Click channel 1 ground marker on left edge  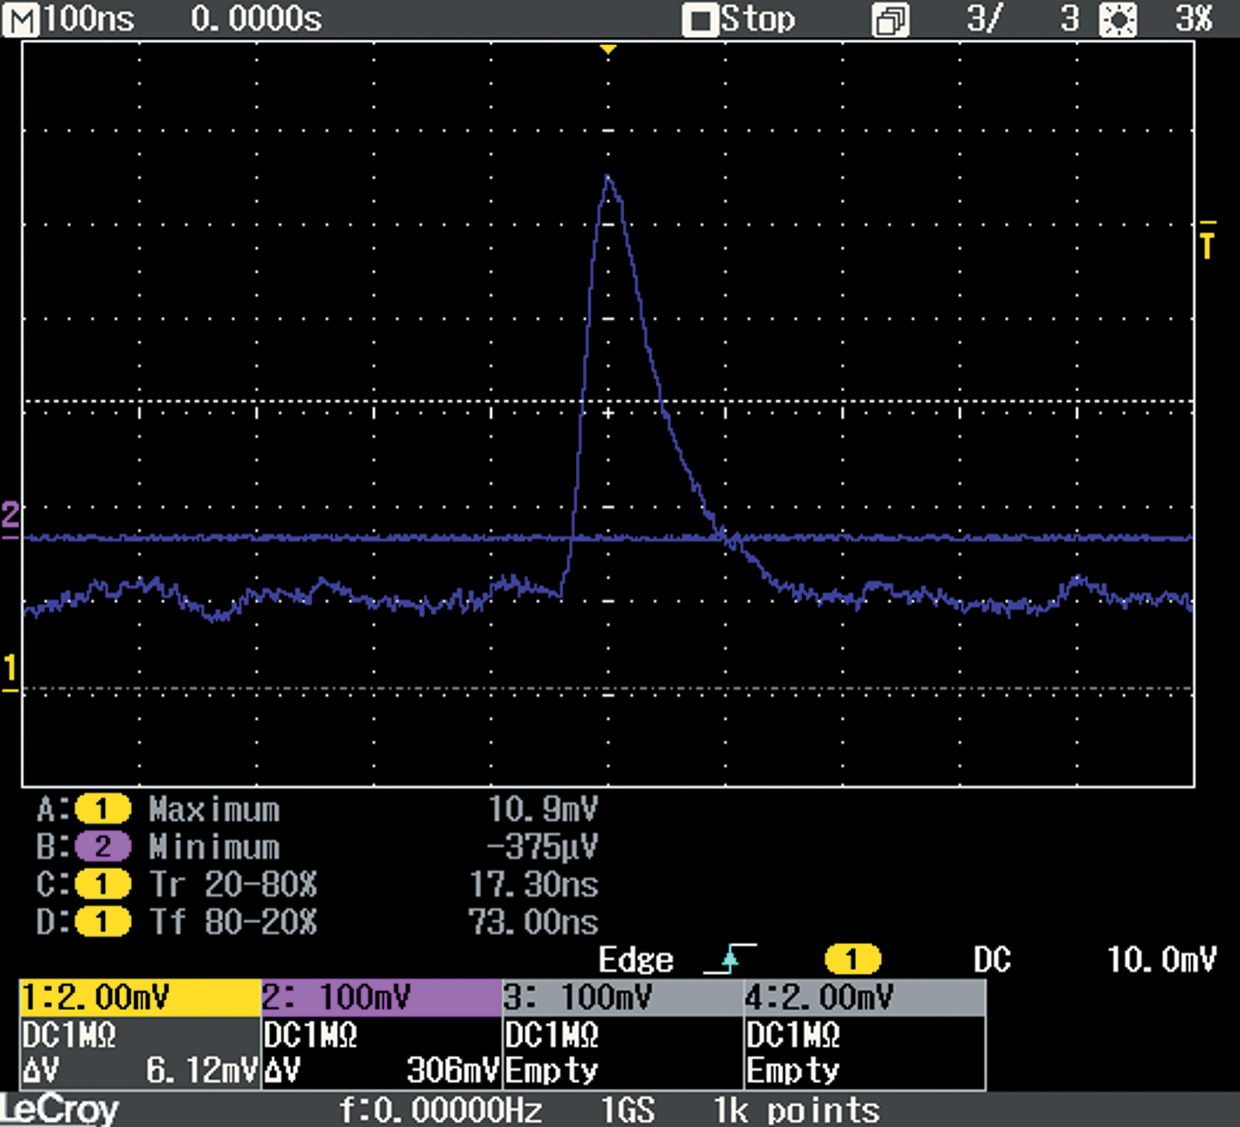pyautogui.click(x=10, y=672)
